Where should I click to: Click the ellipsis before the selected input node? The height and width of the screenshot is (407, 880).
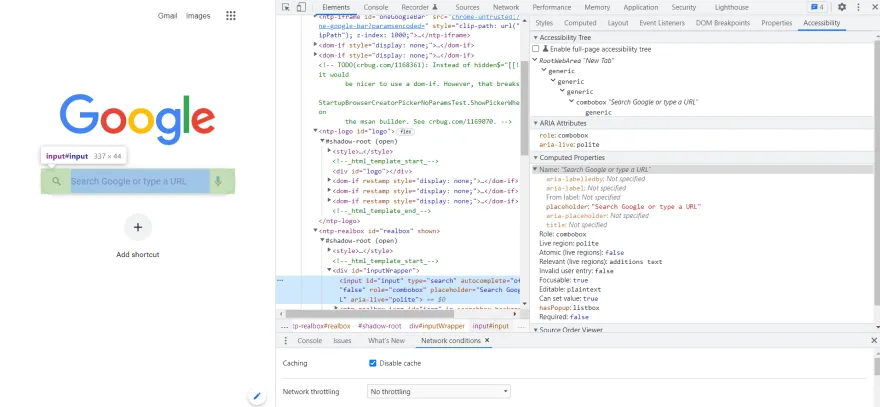tap(281, 280)
